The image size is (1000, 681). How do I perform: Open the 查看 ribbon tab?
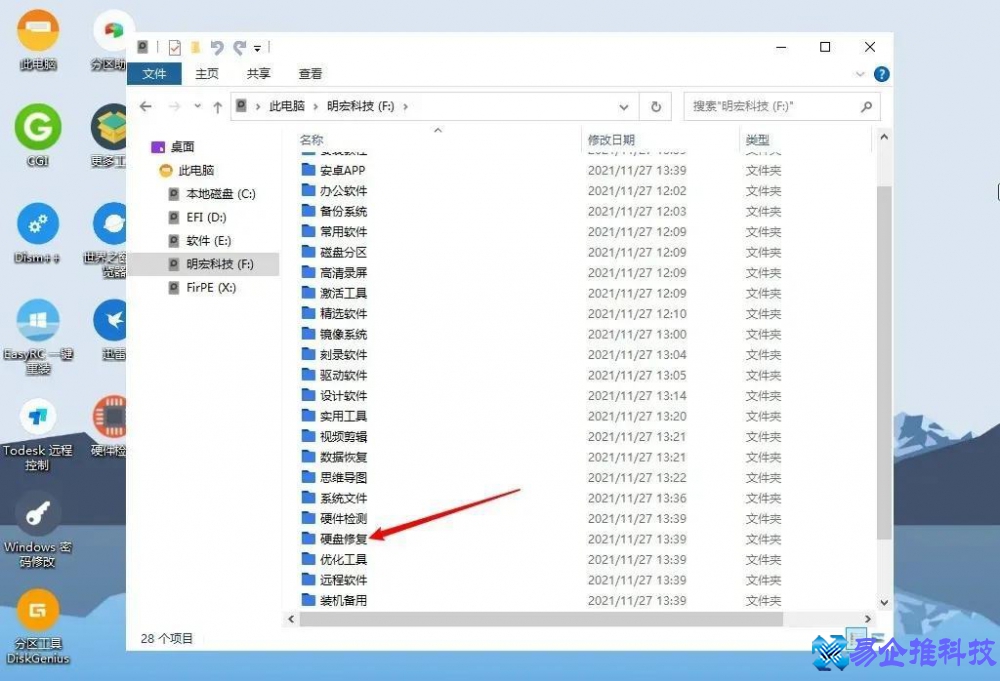(310, 73)
